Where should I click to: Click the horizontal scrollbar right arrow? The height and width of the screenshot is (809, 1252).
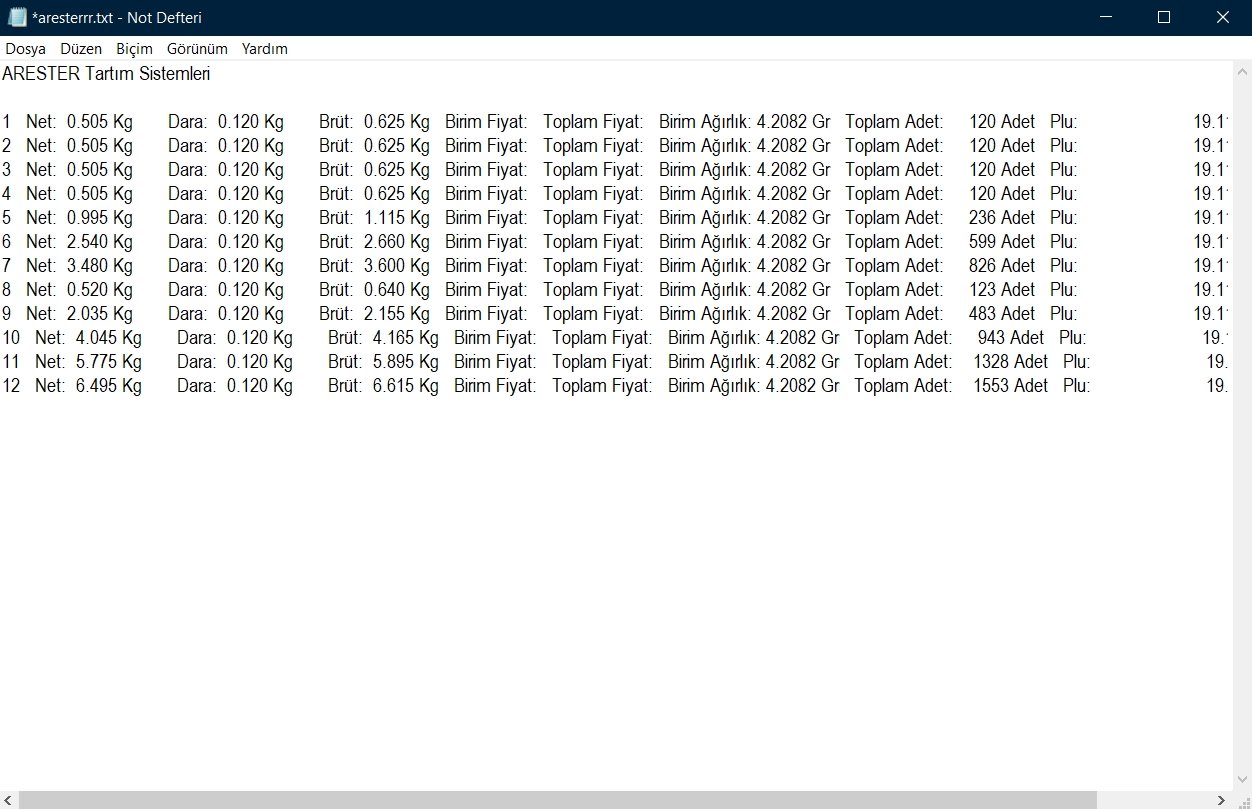click(1222, 800)
